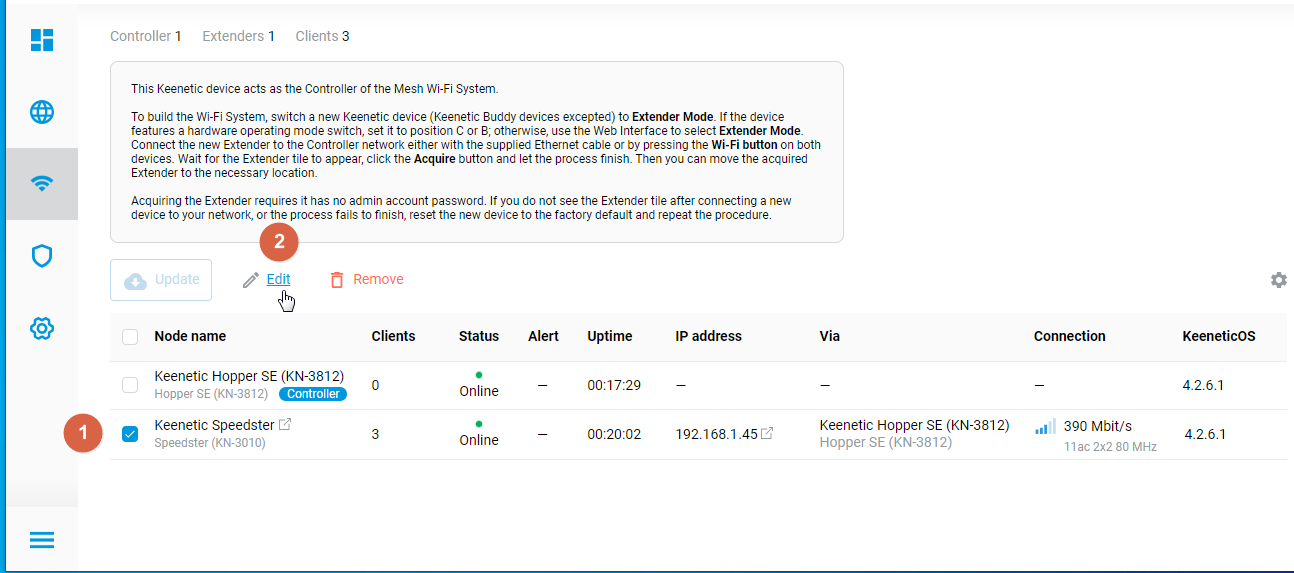Click the 390 Mbit/s connection speed
The image size is (1294, 573).
tap(1098, 426)
